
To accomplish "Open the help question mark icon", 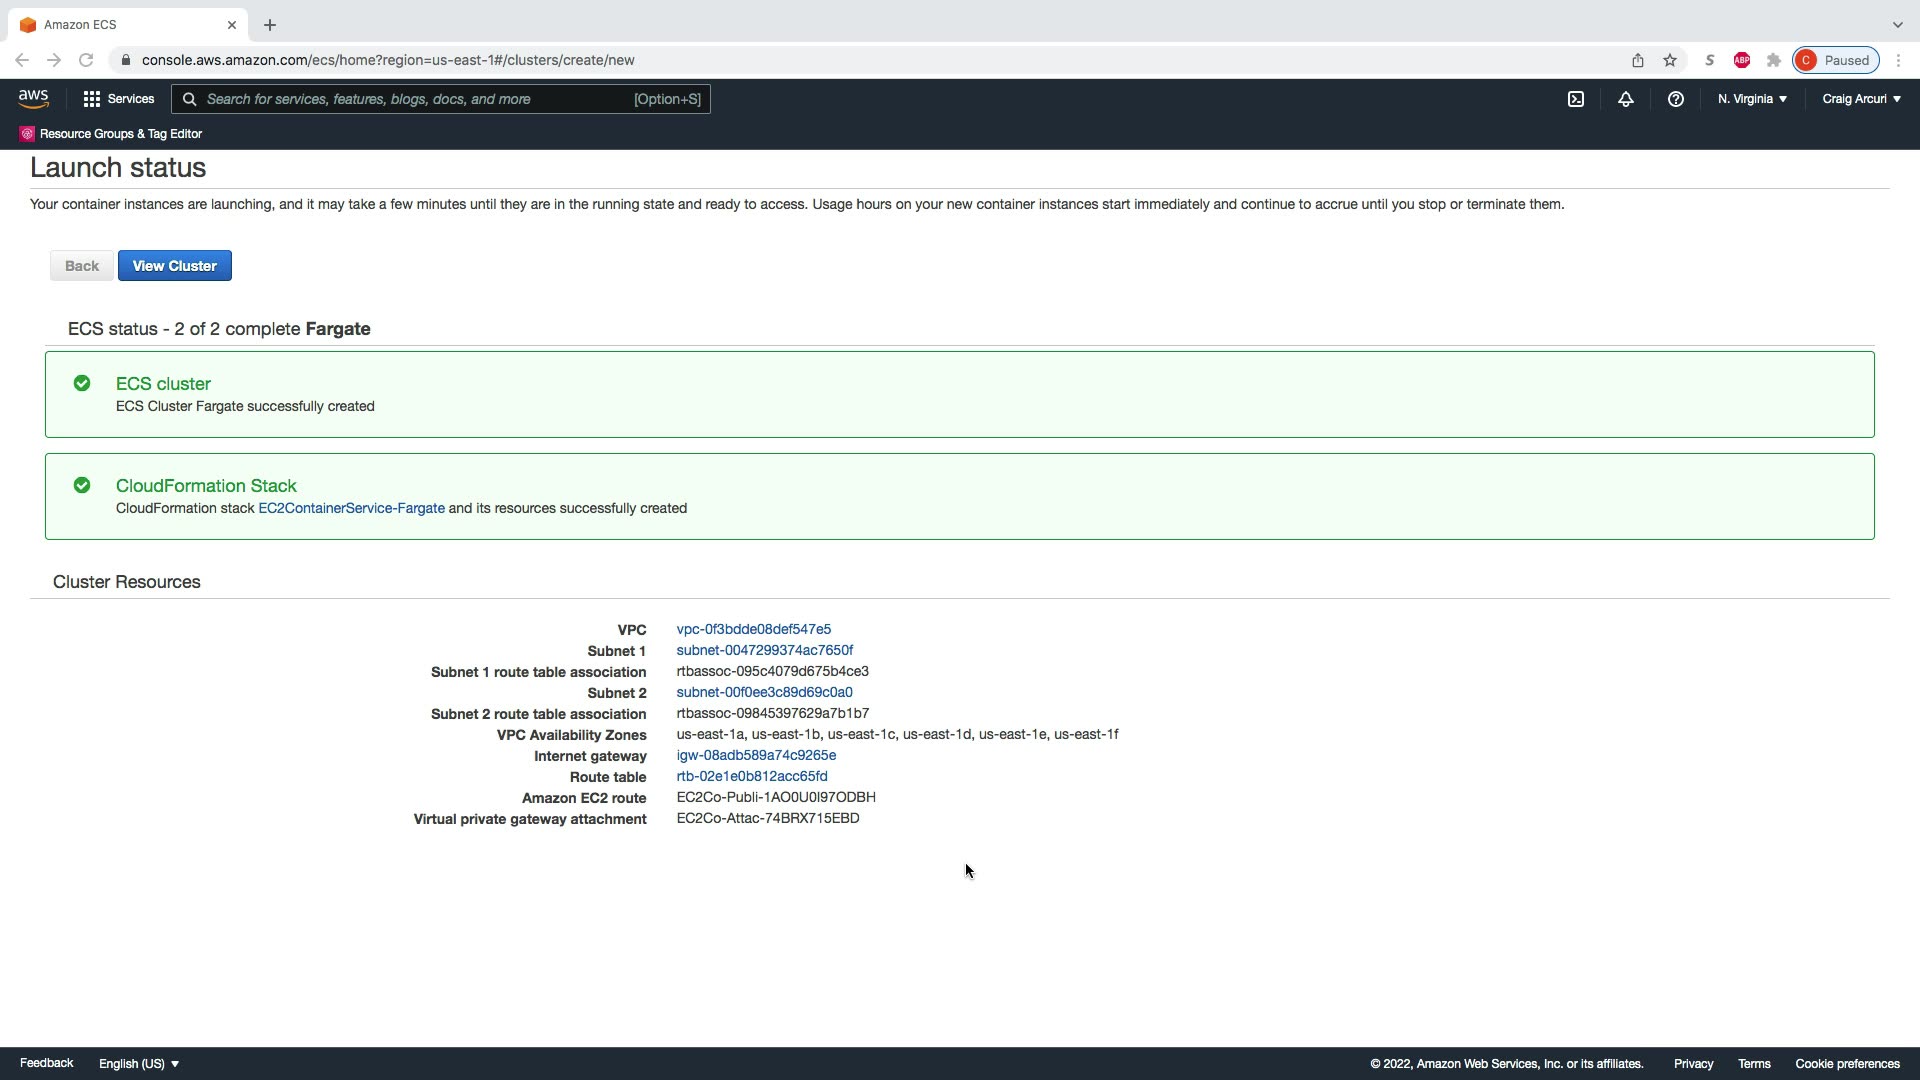I will click(x=1675, y=99).
